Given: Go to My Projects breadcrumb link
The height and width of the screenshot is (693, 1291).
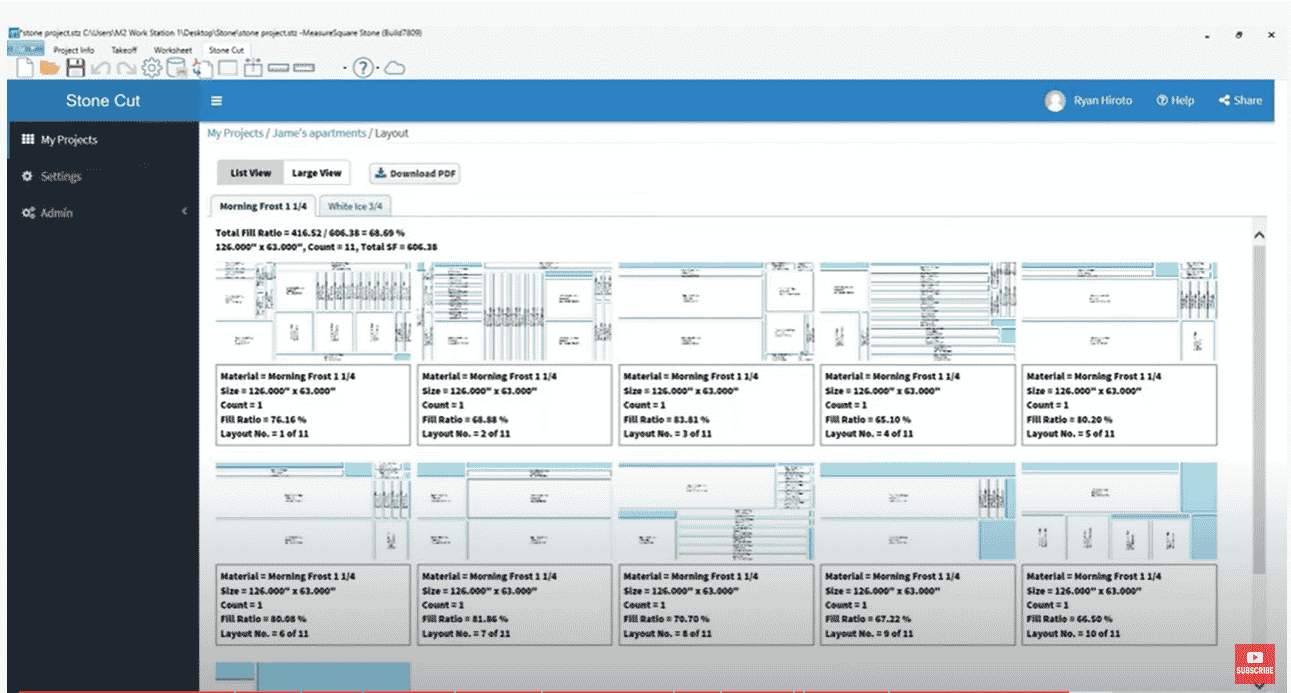Looking at the screenshot, I should click(x=235, y=133).
